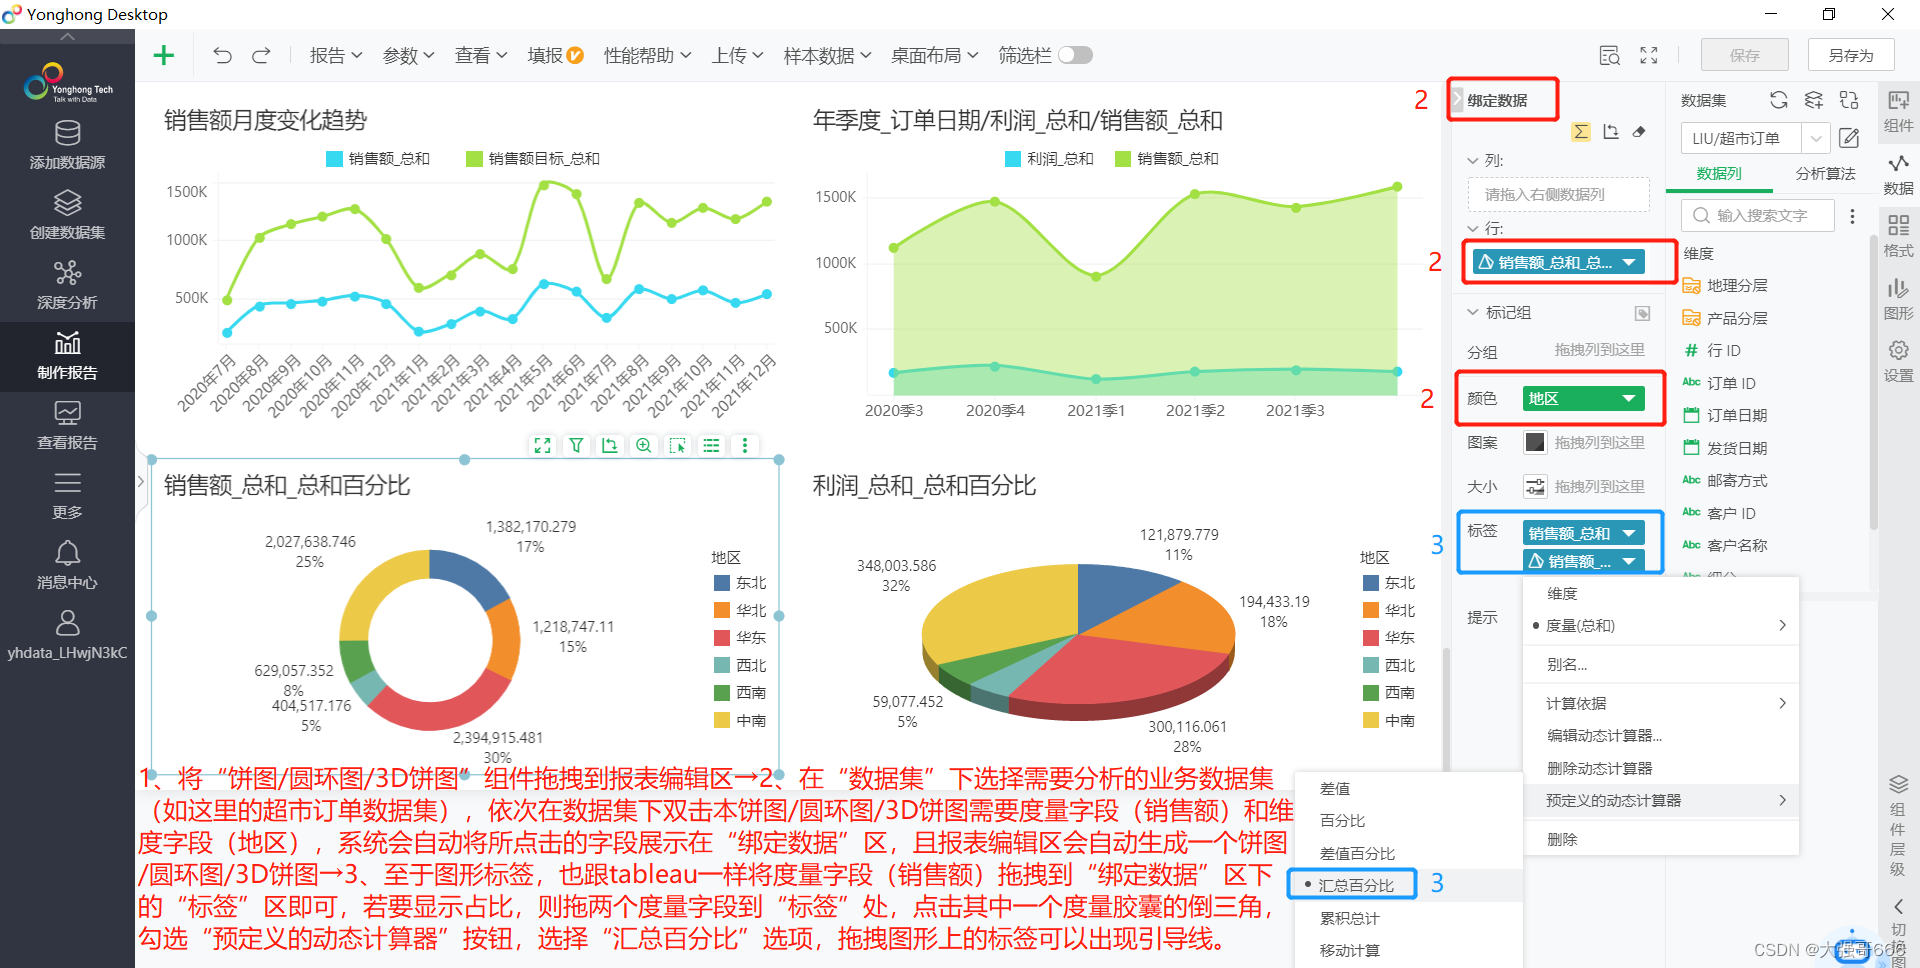Open the 大小 size slider control
Image resolution: width=1920 pixels, height=968 pixels.
(x=1535, y=486)
